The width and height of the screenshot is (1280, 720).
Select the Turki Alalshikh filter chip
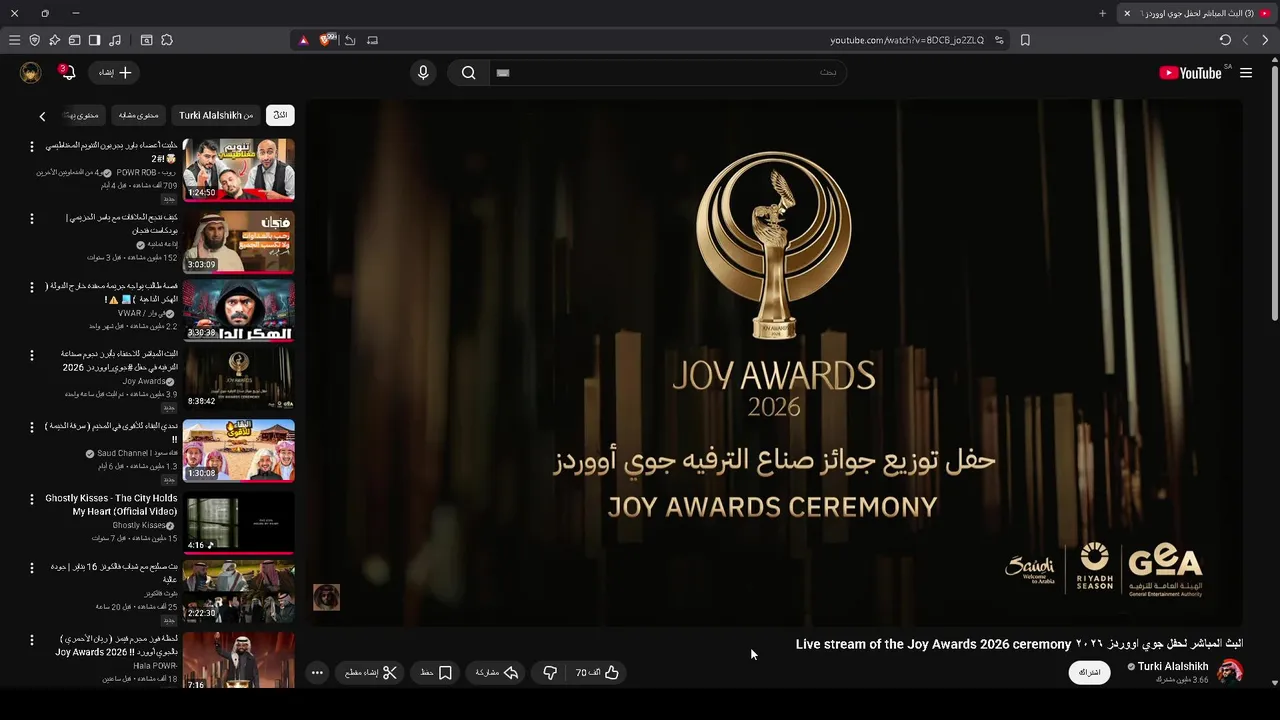point(216,115)
